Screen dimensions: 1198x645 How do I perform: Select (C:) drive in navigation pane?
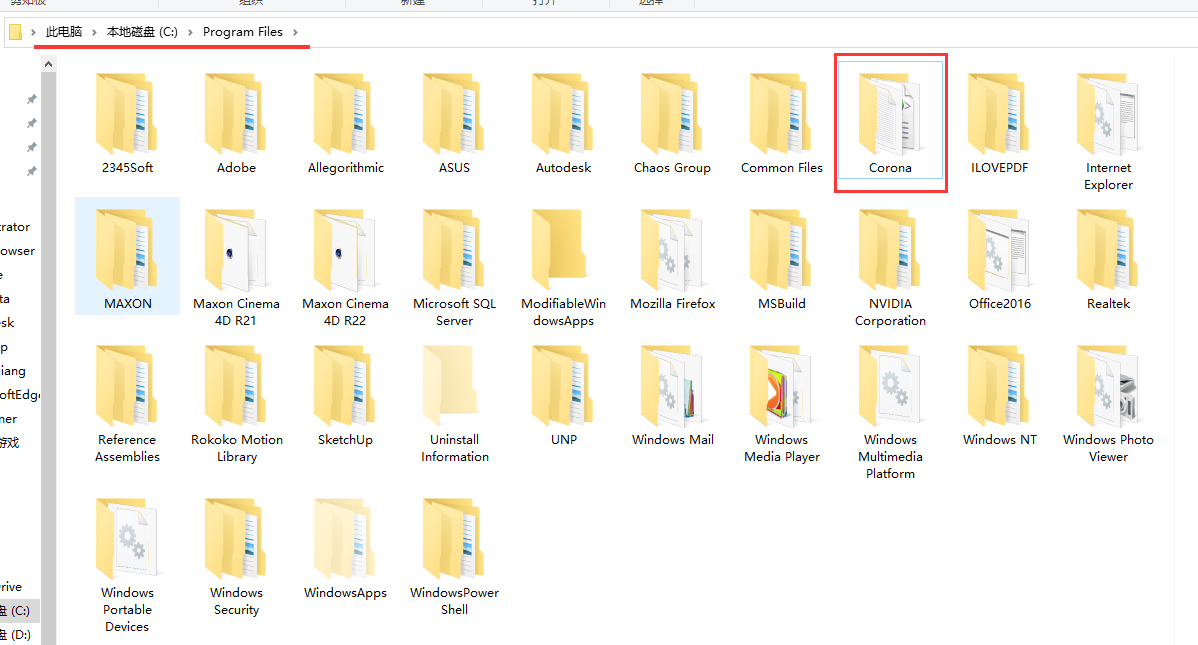pyautogui.click(x=19, y=611)
